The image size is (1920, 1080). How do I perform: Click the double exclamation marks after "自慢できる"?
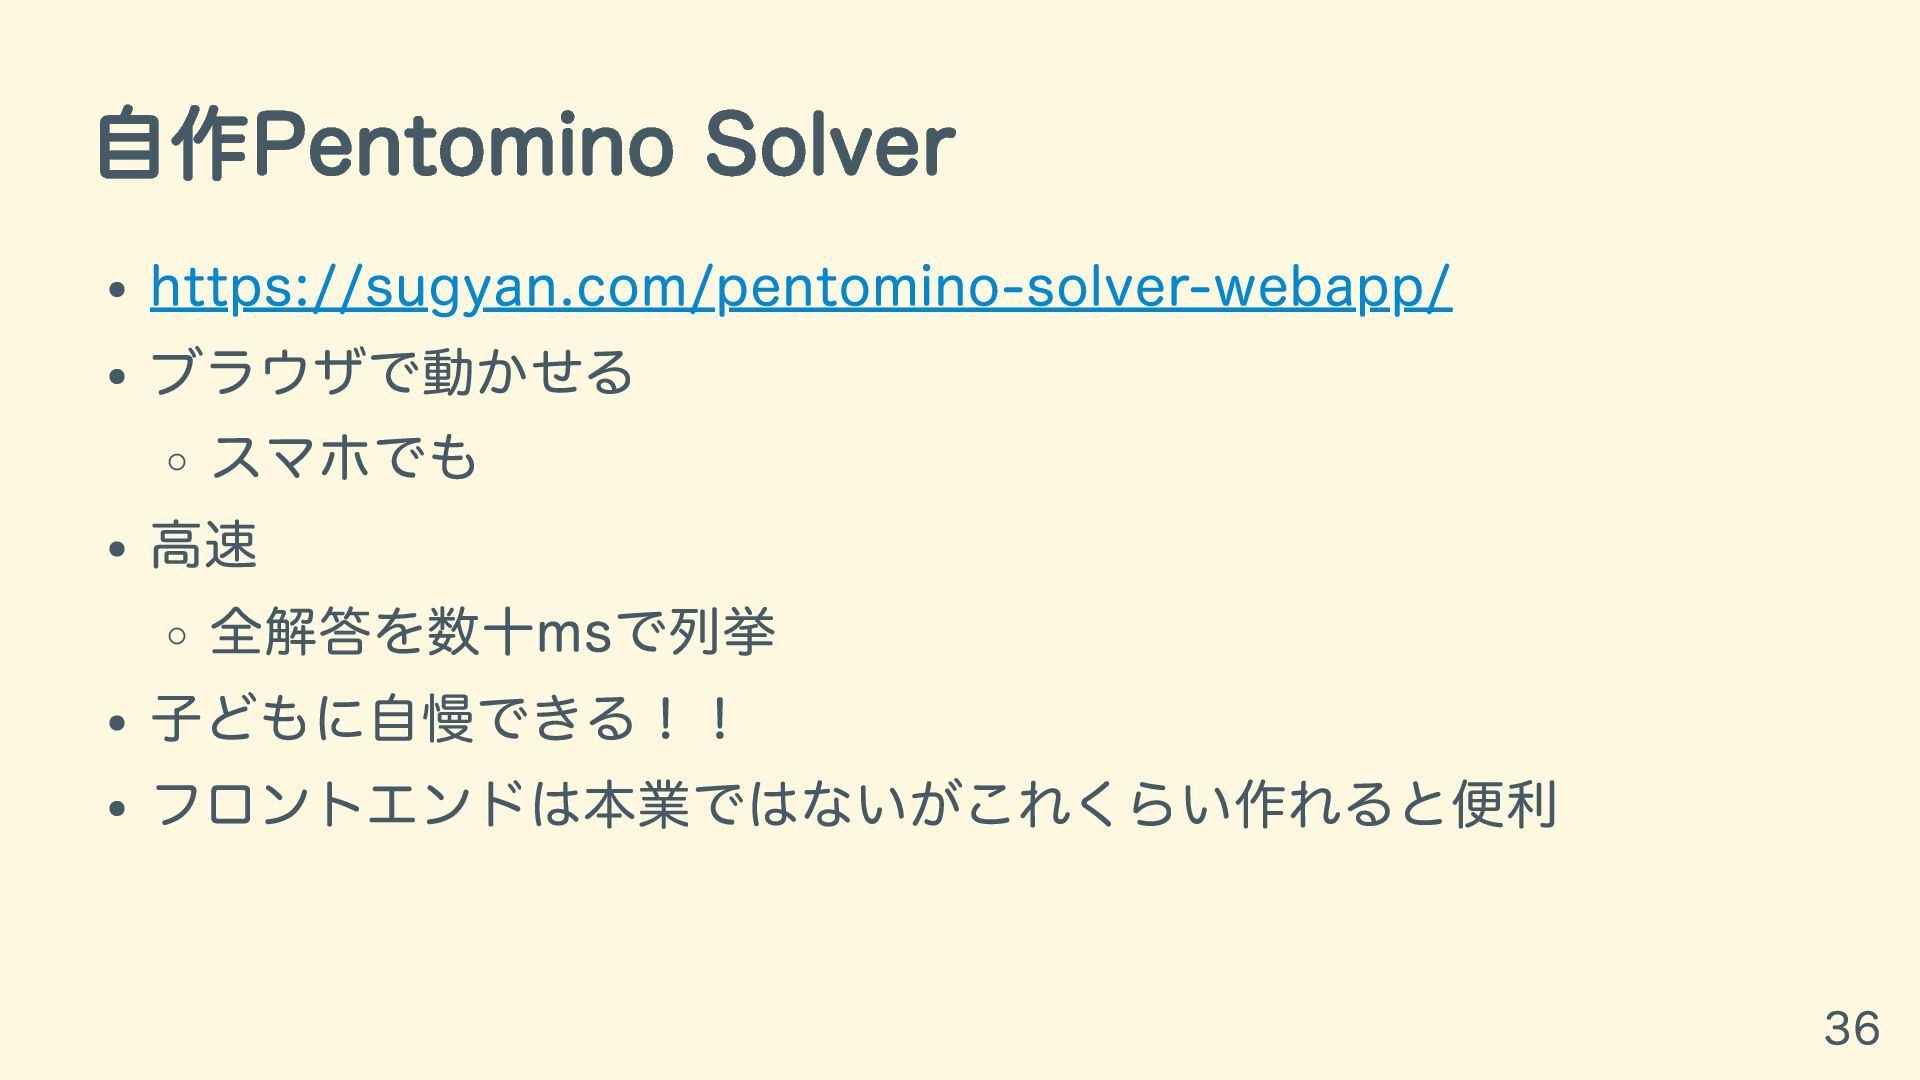point(692,719)
